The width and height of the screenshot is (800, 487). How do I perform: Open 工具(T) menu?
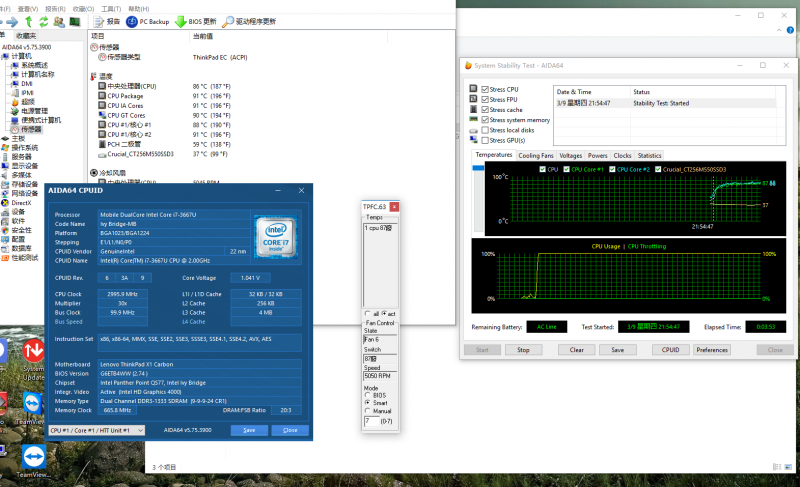coord(111,9)
